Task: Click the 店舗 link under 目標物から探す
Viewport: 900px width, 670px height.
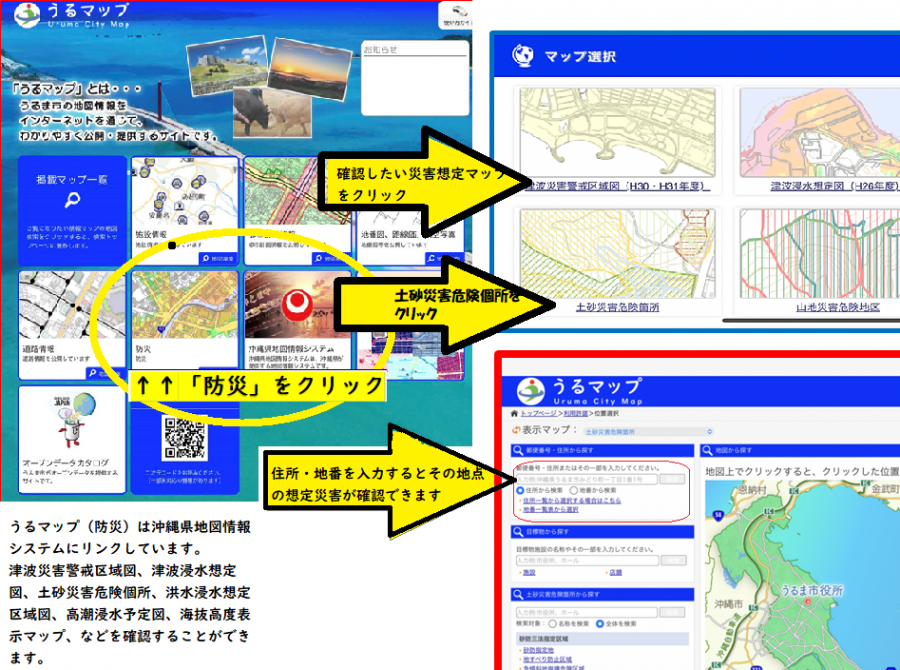Action: [x=615, y=572]
